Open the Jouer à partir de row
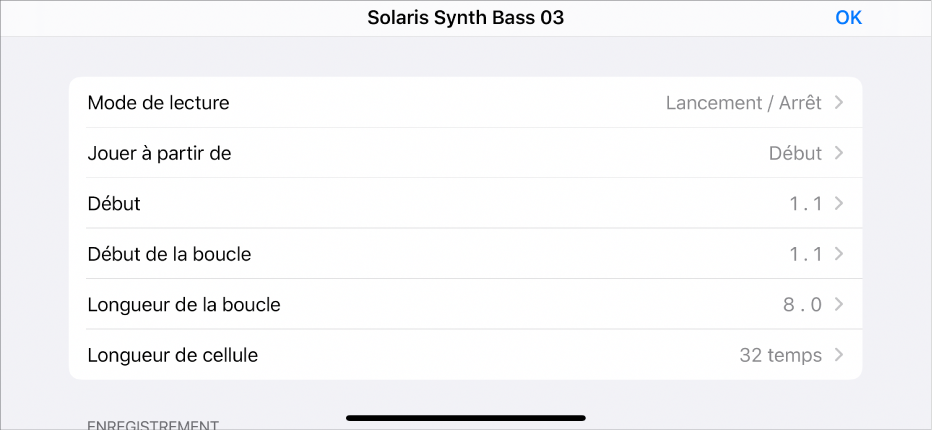The image size is (934, 431). (x=160, y=153)
